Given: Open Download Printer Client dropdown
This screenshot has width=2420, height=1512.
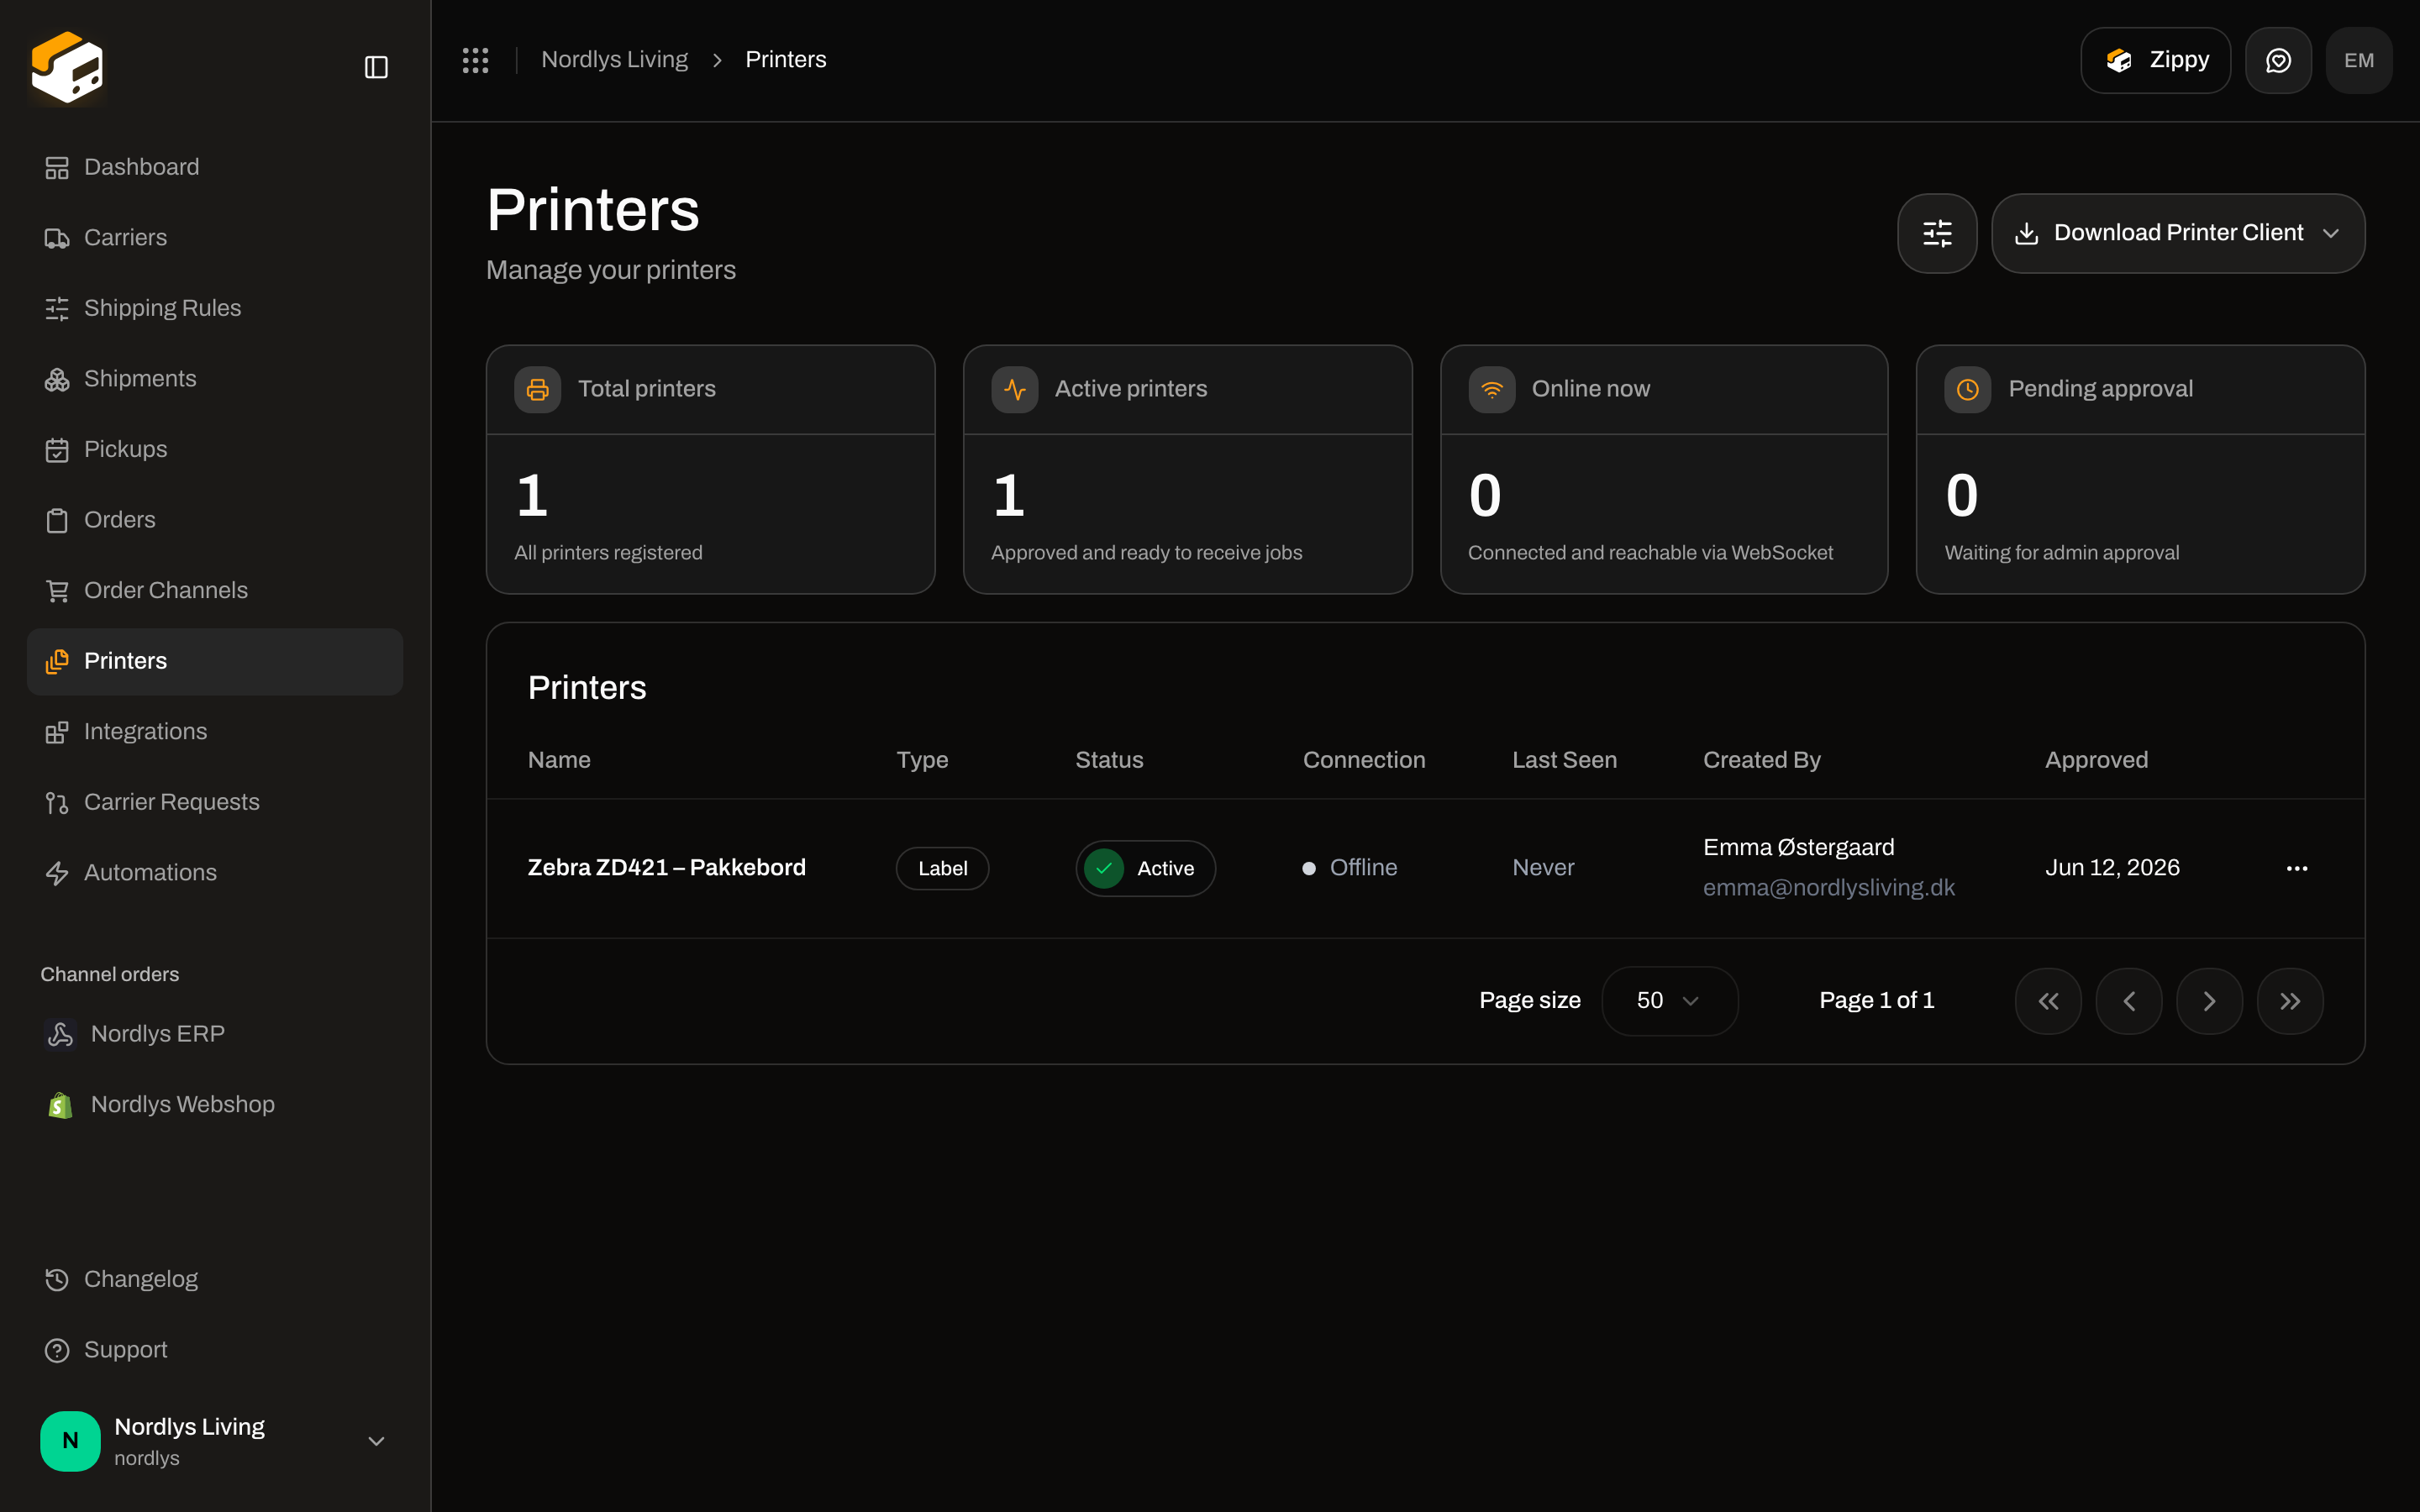Looking at the screenshot, I should 2178,233.
